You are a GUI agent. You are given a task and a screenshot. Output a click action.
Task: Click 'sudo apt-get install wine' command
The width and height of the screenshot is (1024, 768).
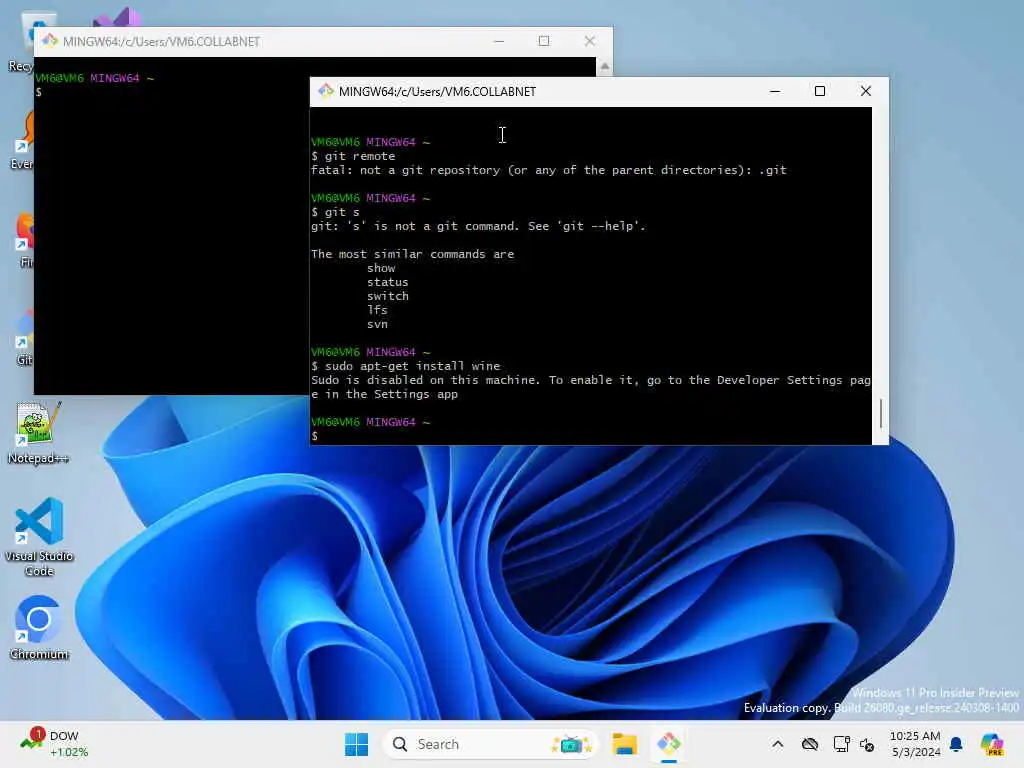[406, 366]
